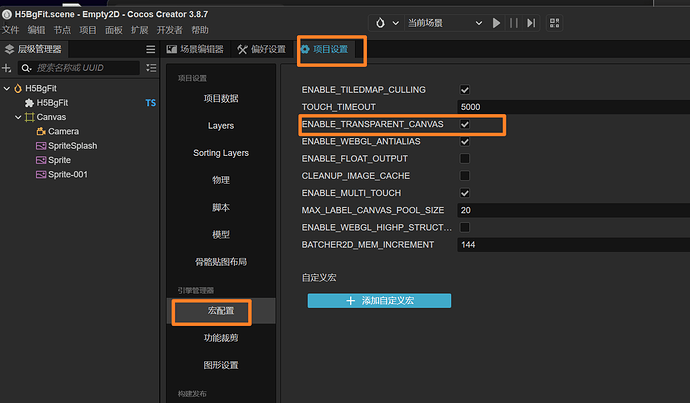Collapse the H5BgFit scene node
The image size is (690, 403).
pos(7,88)
